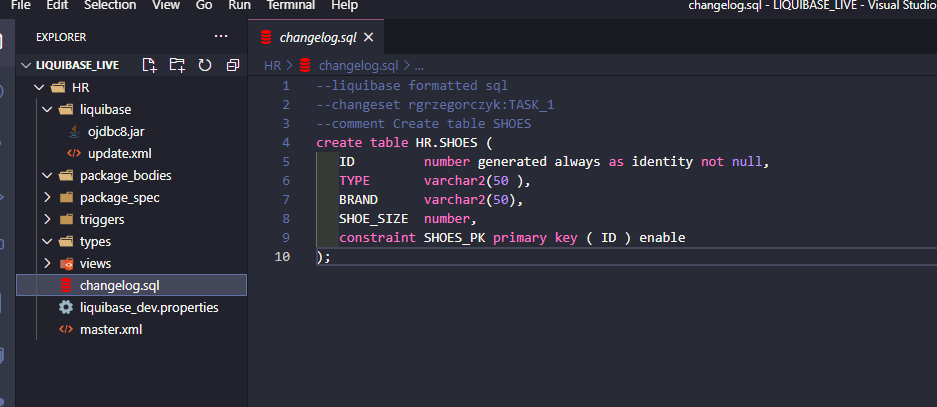Click line number 10 in the gutter
The image size is (937, 407).
coord(282,256)
